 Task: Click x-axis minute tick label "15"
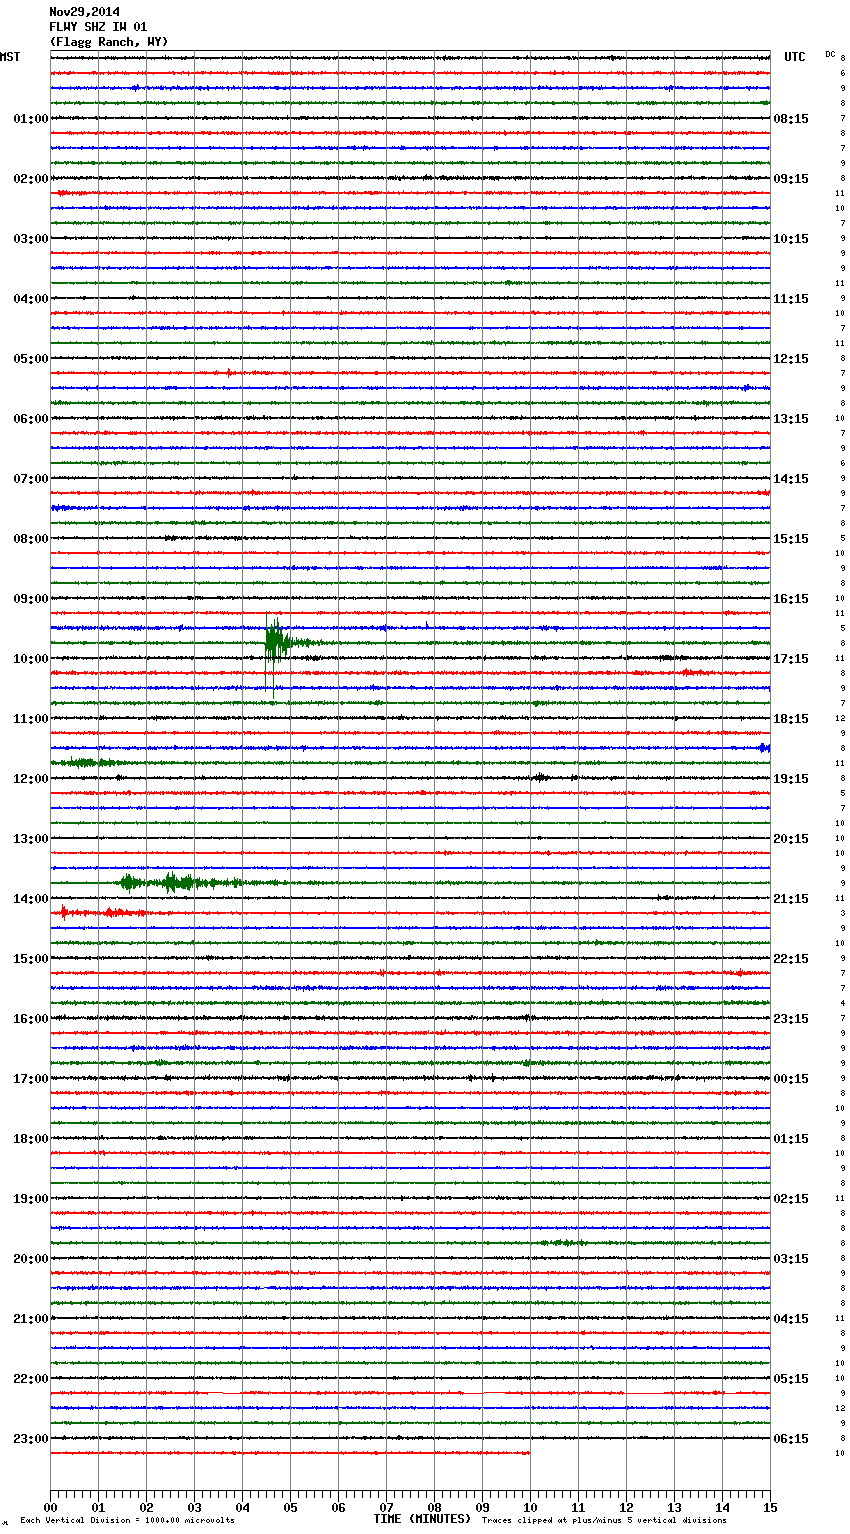pos(769,1507)
